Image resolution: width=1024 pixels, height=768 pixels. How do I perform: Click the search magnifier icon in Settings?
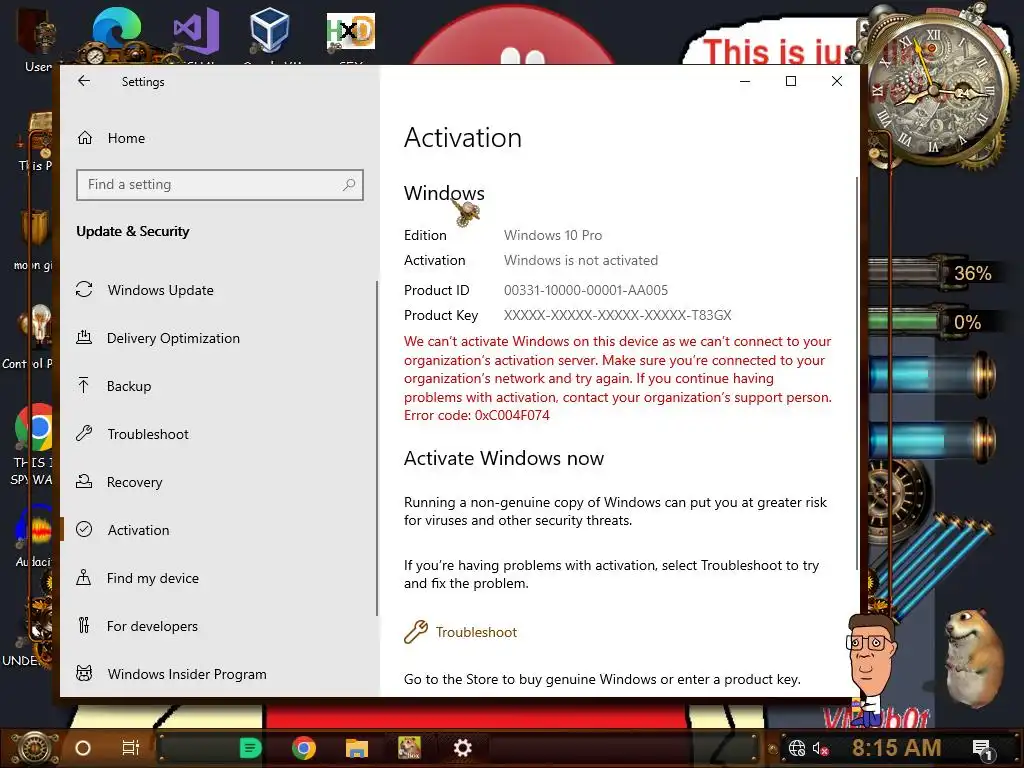coord(349,185)
